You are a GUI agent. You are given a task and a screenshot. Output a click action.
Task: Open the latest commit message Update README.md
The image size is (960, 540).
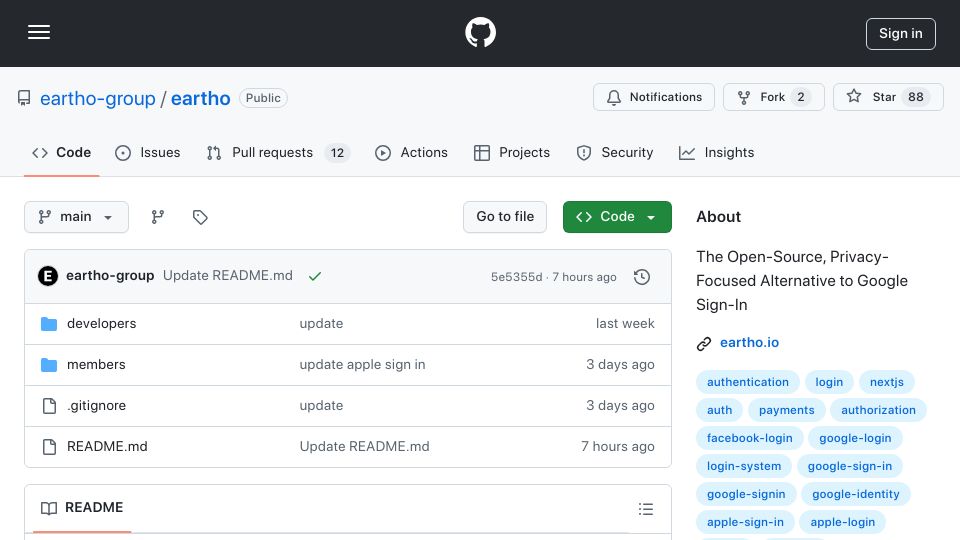pyautogui.click(x=228, y=276)
